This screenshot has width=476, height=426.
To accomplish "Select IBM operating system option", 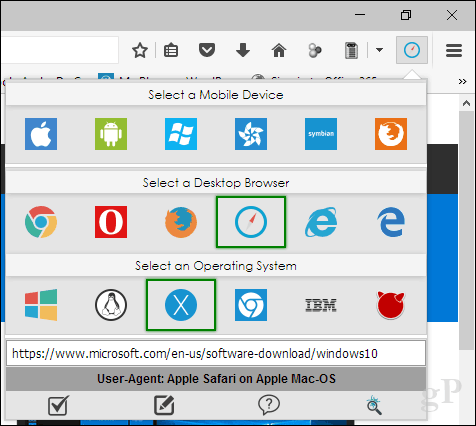I will (321, 305).
